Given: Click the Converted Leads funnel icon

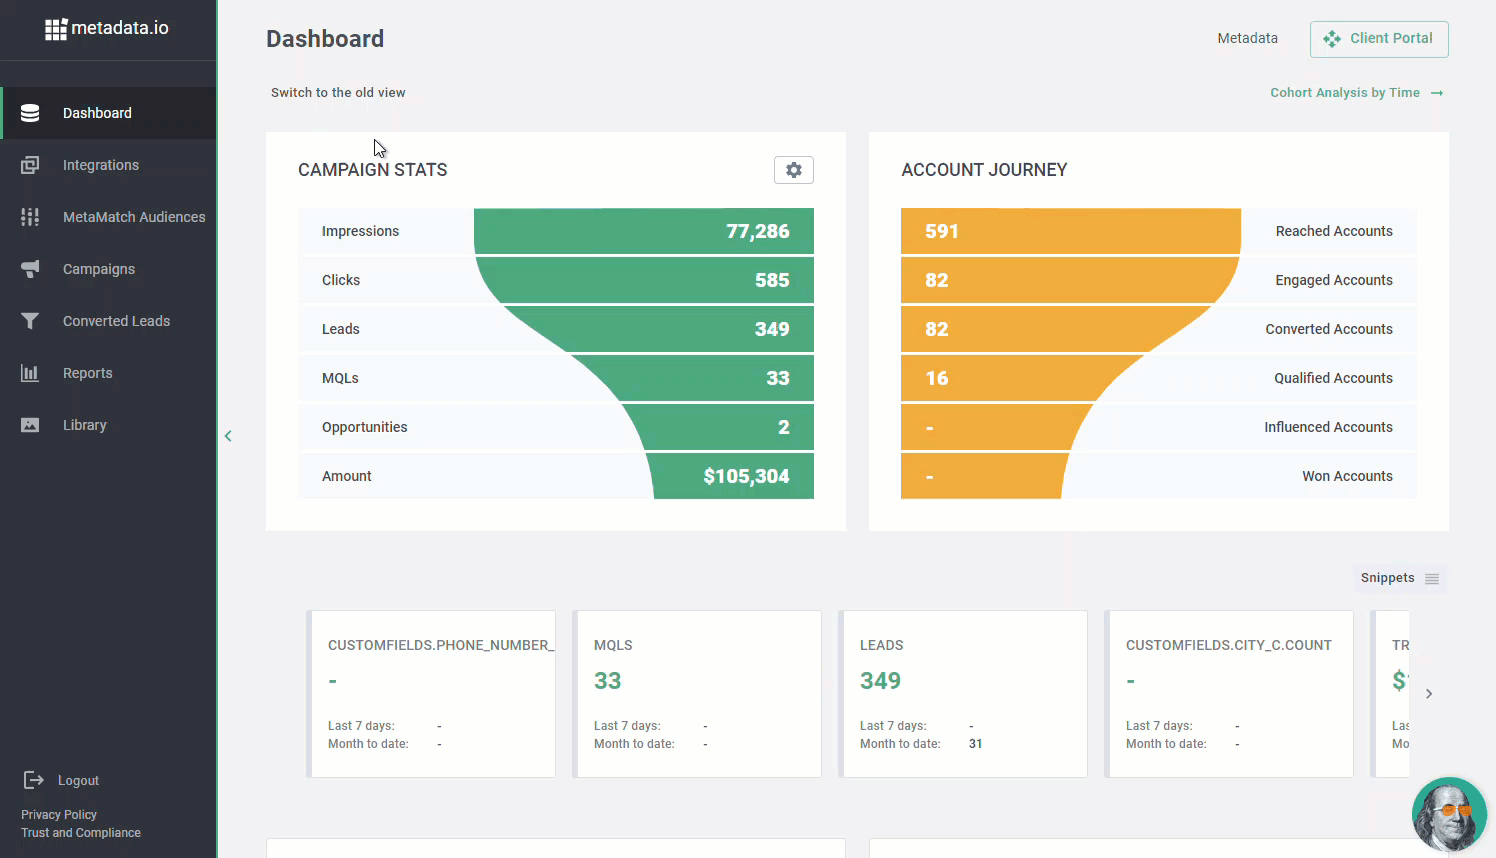Looking at the screenshot, I should click(30, 321).
